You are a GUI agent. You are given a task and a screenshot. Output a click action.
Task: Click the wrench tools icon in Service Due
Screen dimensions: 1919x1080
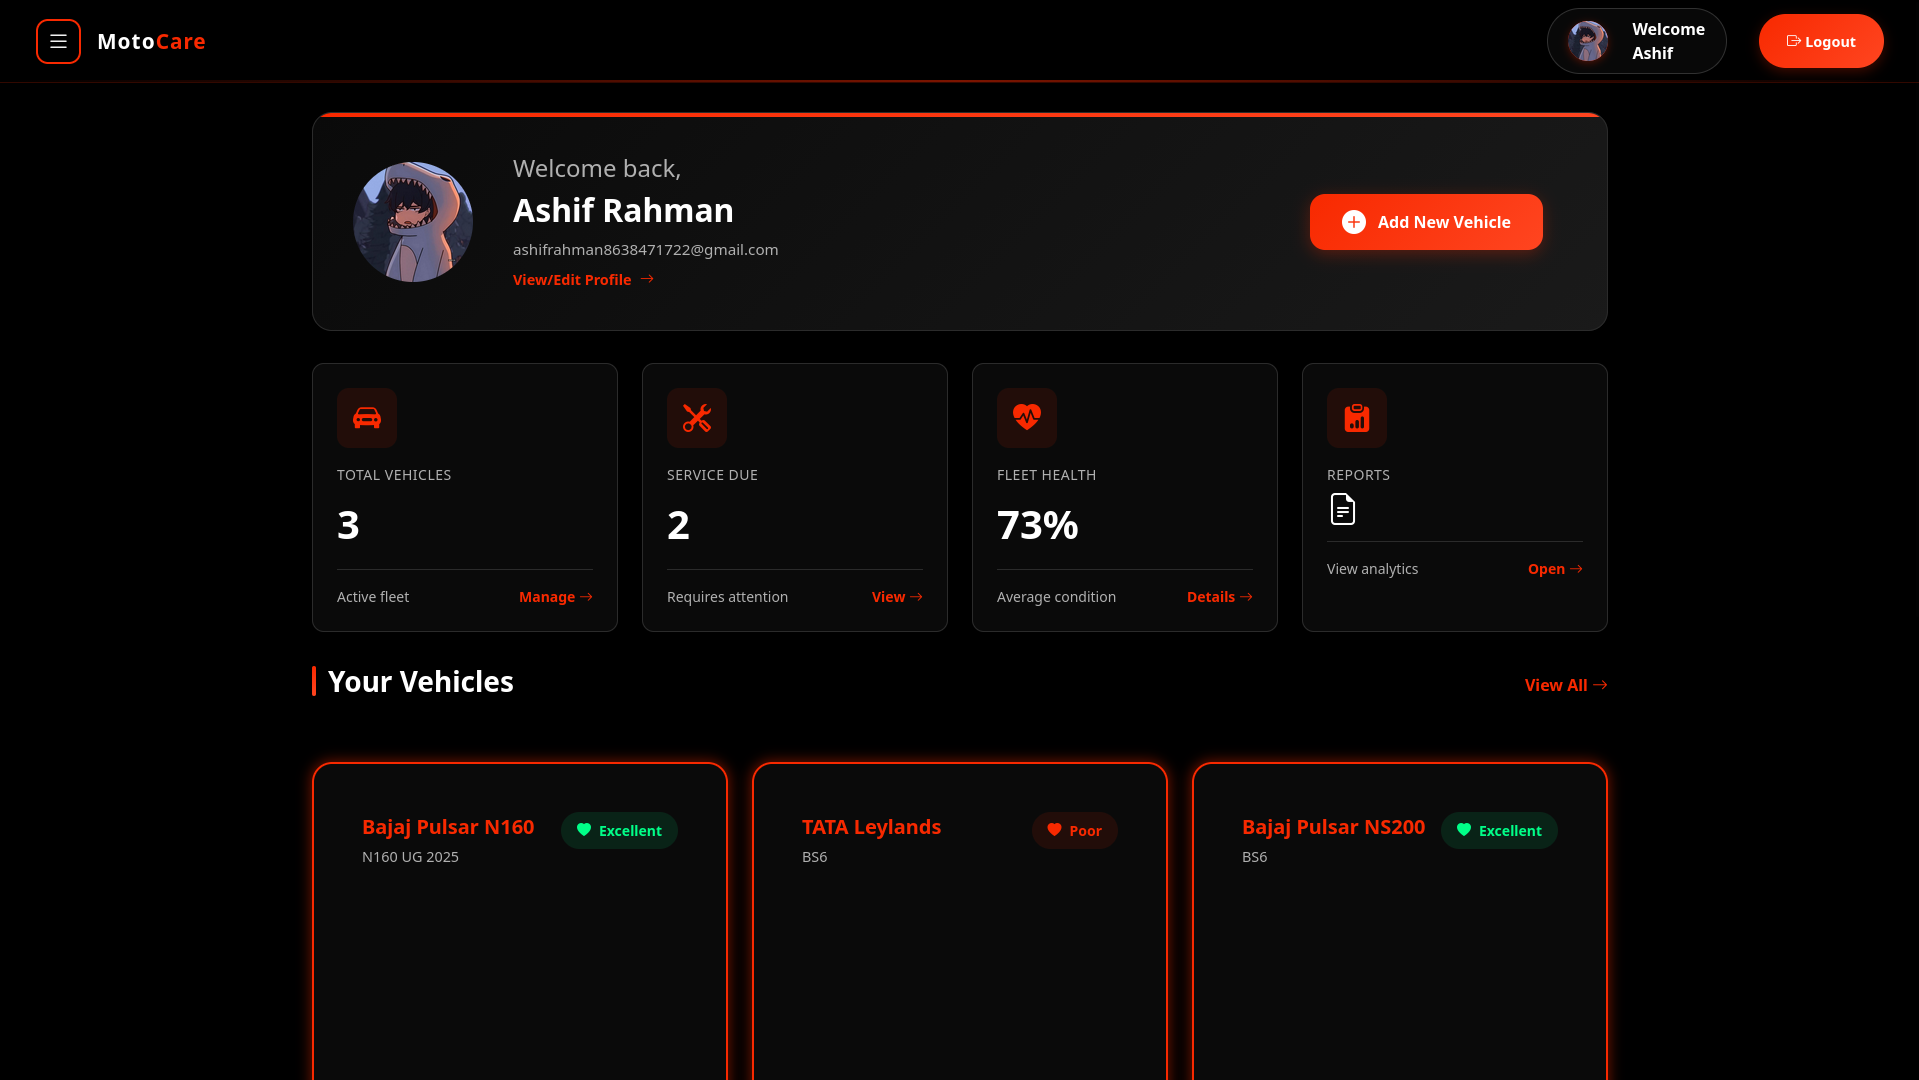pyautogui.click(x=697, y=418)
